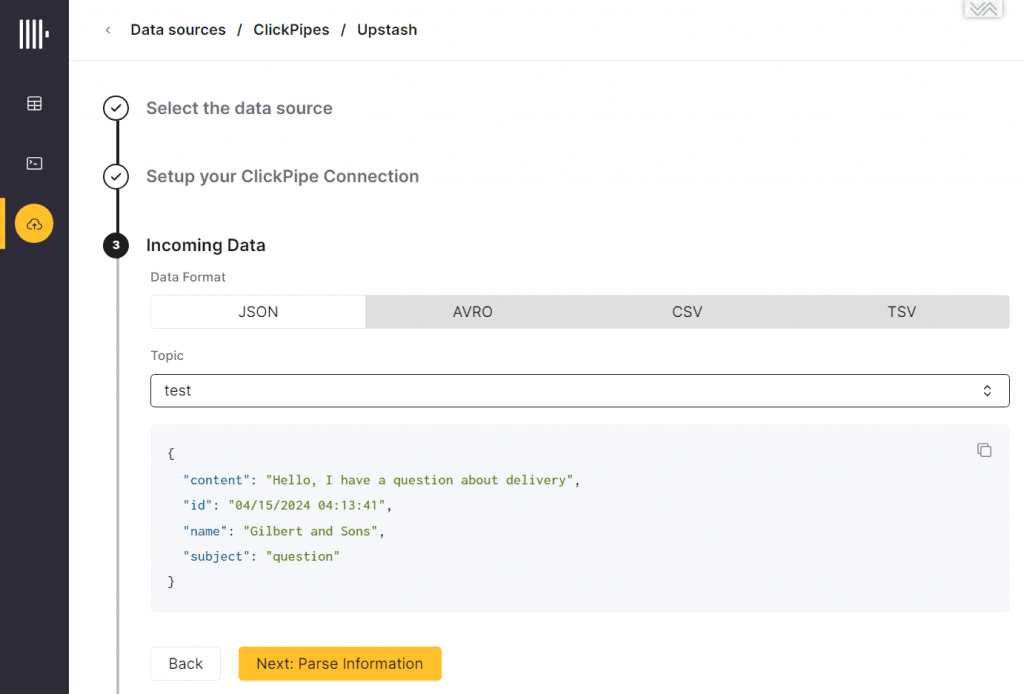
Task: Select JSON data format
Action: click(258, 312)
